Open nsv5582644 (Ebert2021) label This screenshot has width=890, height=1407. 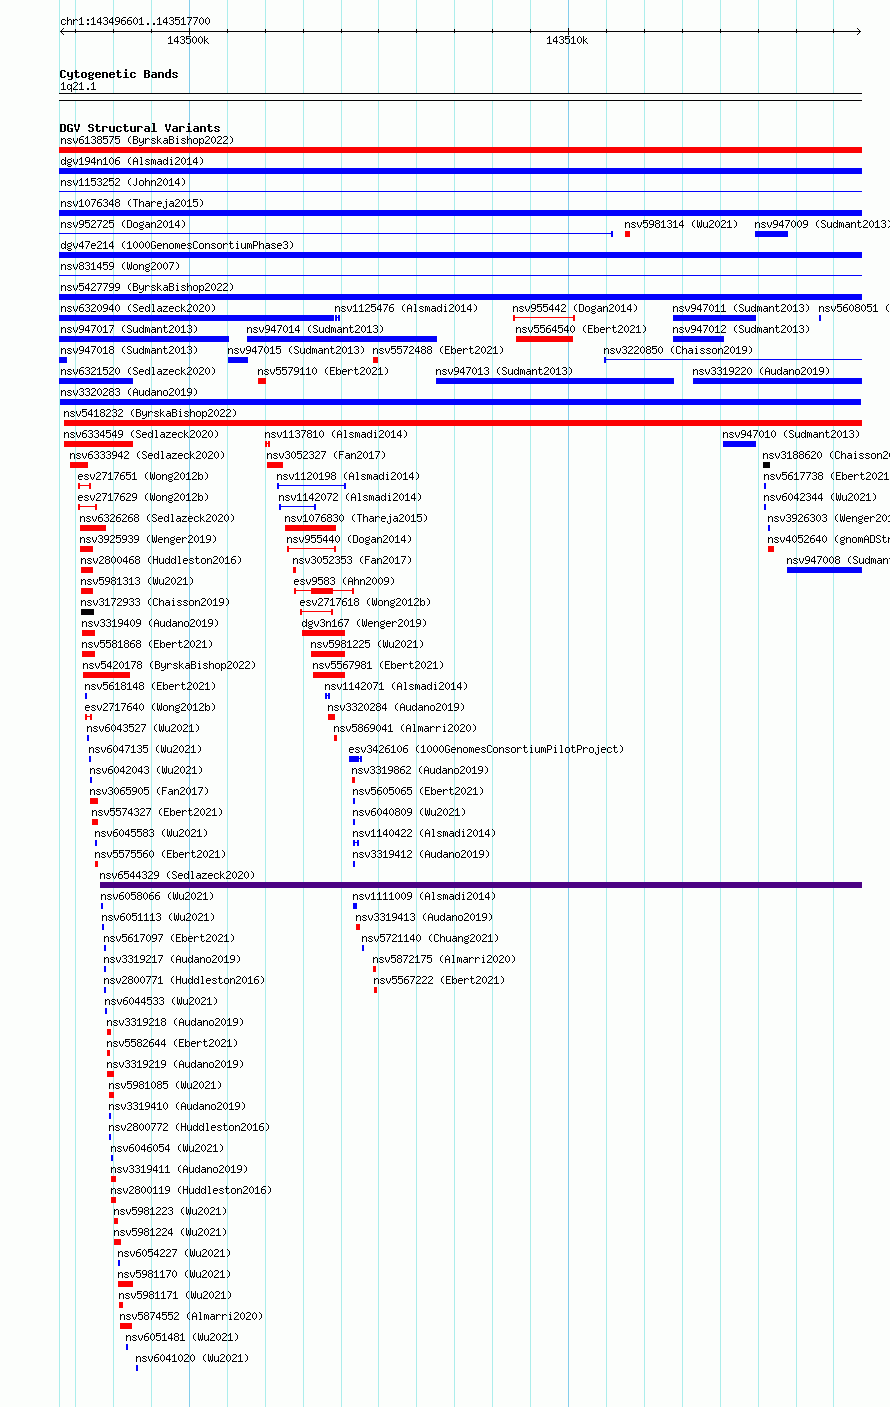click(173, 1043)
